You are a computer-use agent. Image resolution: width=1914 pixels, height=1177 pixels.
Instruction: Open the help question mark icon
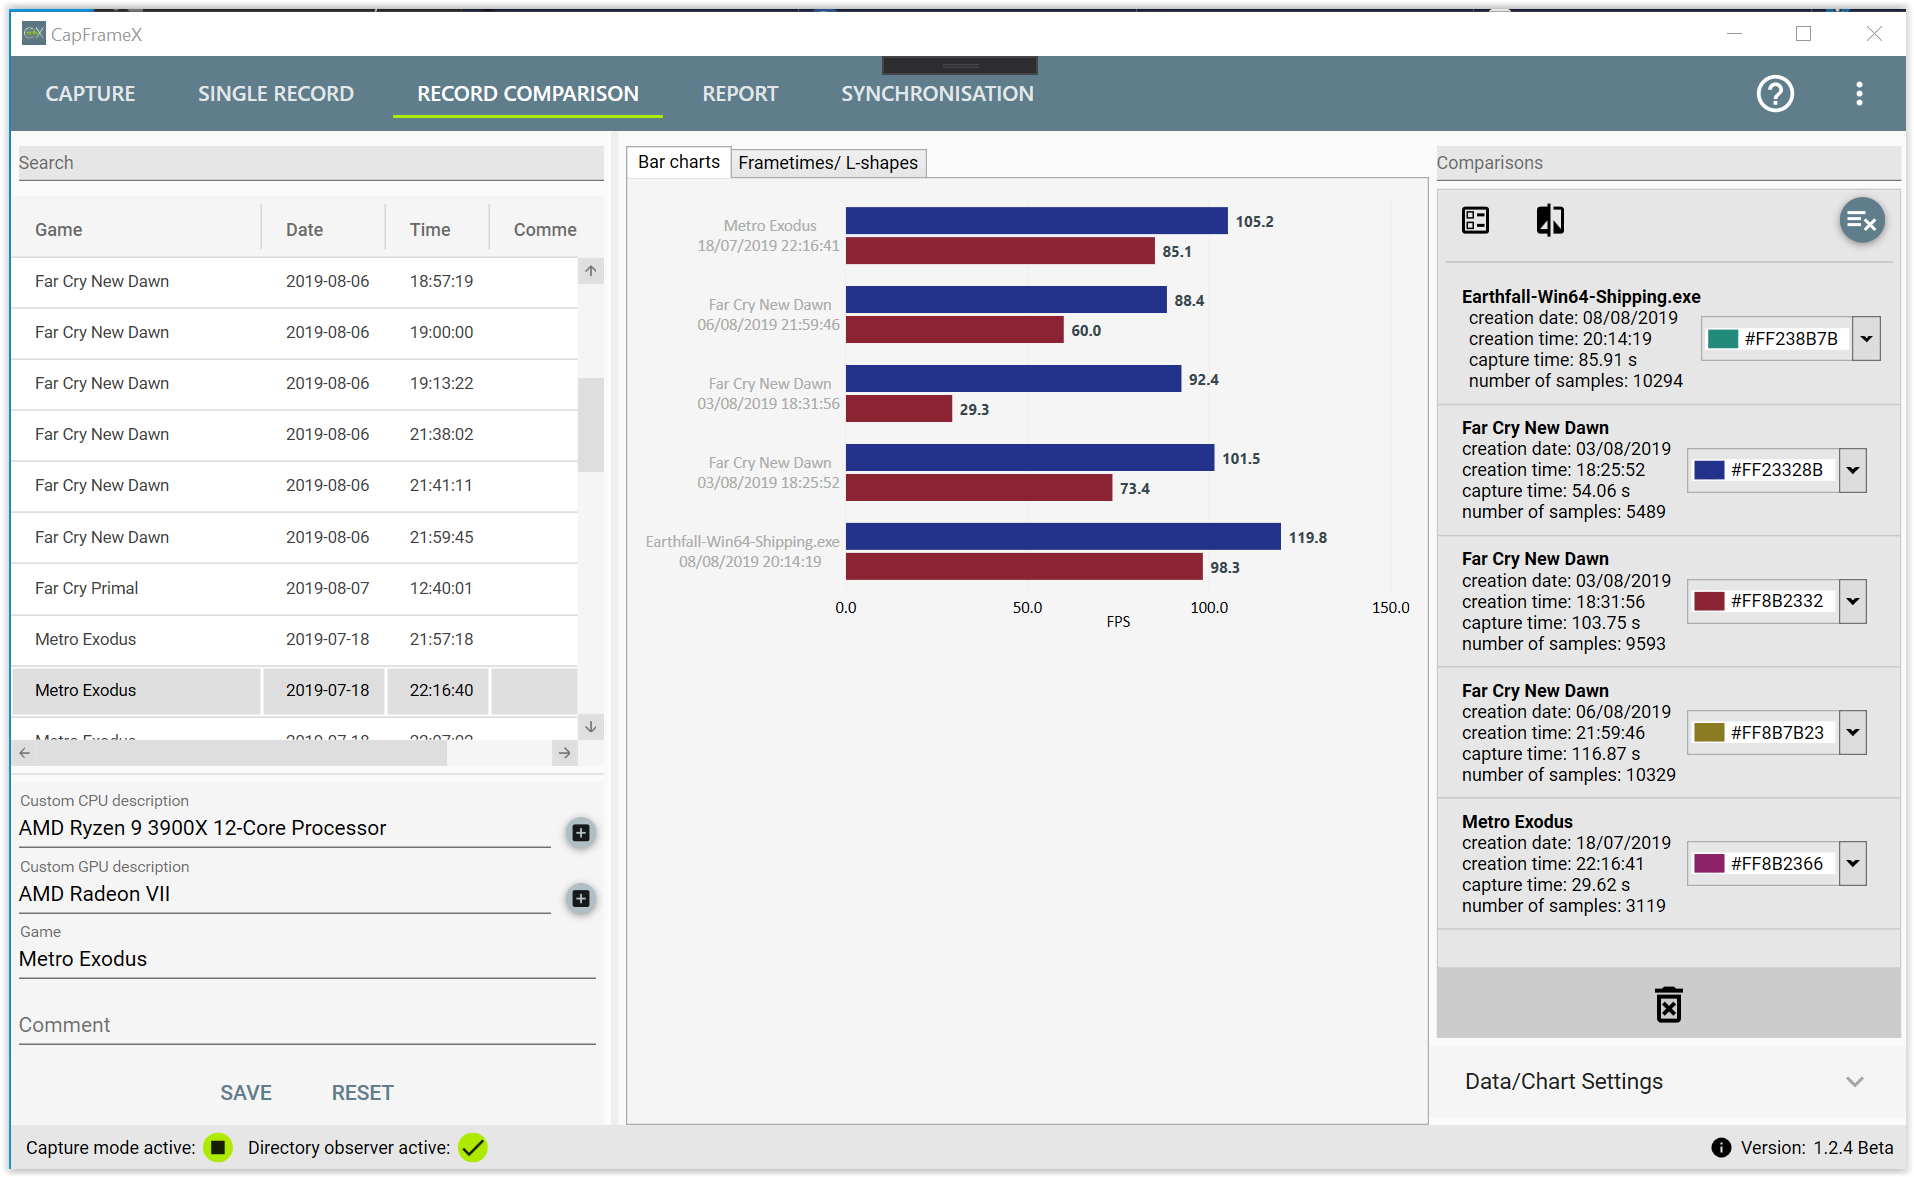click(x=1775, y=94)
